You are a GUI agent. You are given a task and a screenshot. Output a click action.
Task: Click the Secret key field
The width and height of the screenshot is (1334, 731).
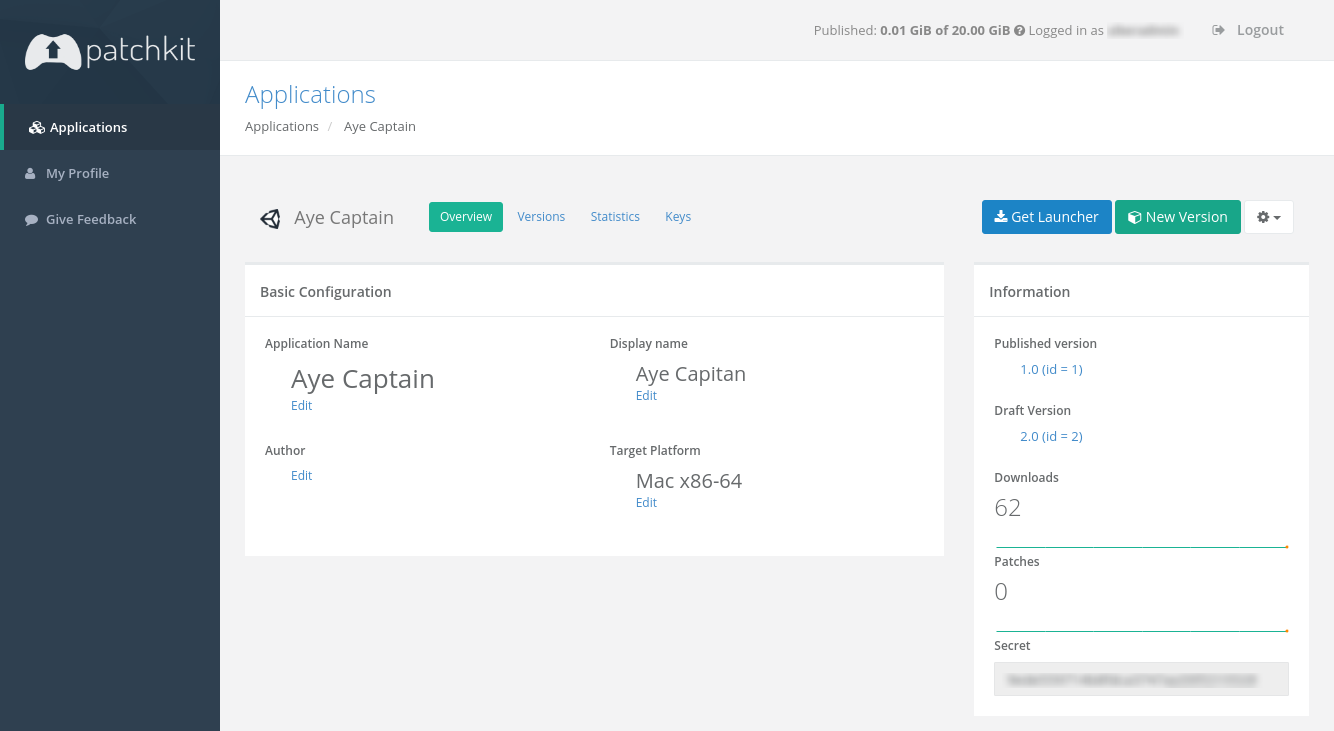coord(1141,679)
